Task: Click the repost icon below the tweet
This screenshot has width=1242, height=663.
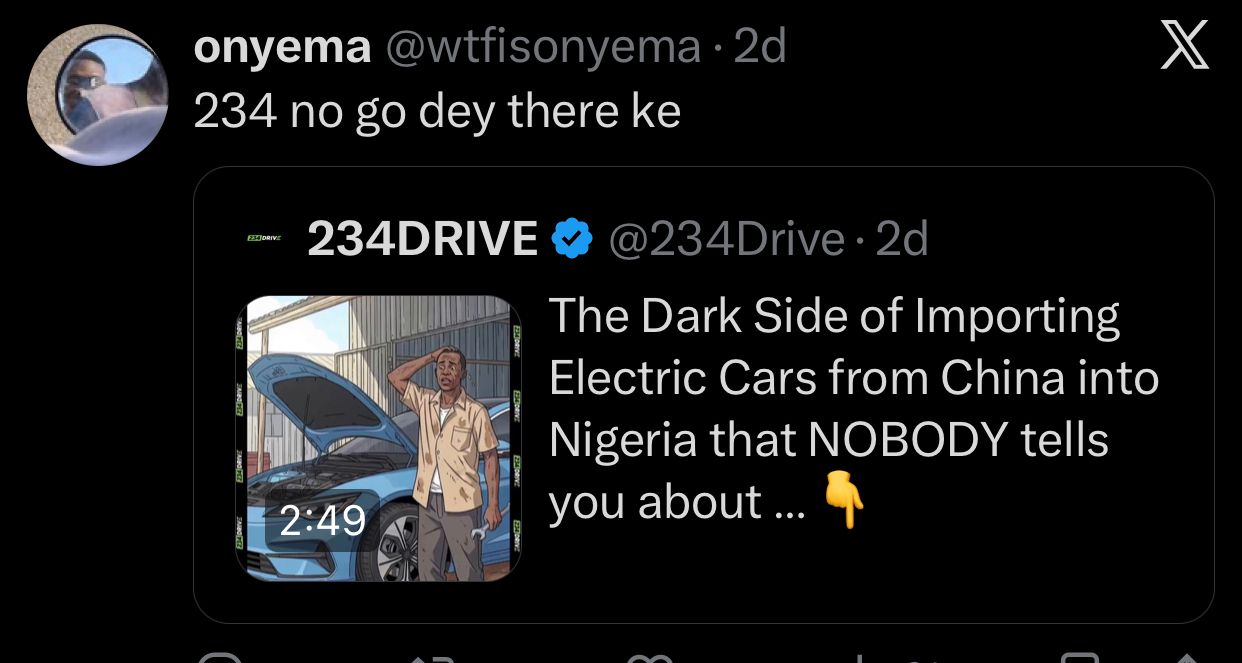Action: pyautogui.click(x=433, y=659)
